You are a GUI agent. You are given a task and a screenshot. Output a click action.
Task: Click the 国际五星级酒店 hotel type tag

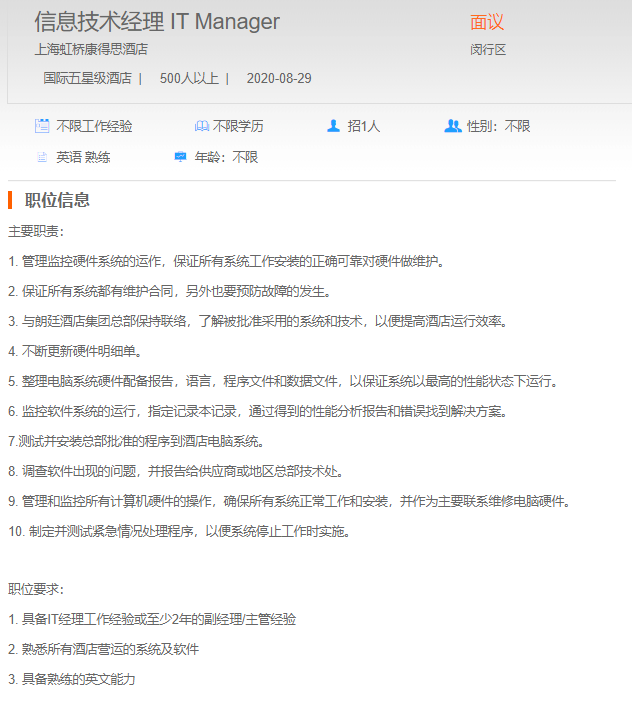(x=87, y=78)
